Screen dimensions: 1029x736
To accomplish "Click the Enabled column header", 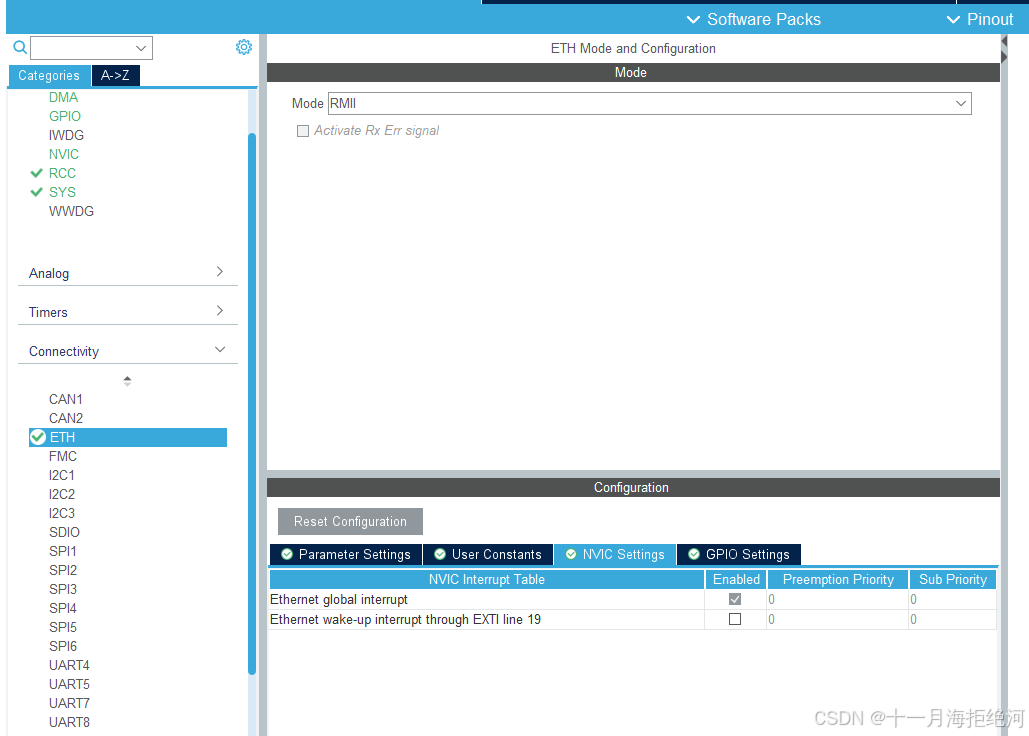I will (x=736, y=579).
